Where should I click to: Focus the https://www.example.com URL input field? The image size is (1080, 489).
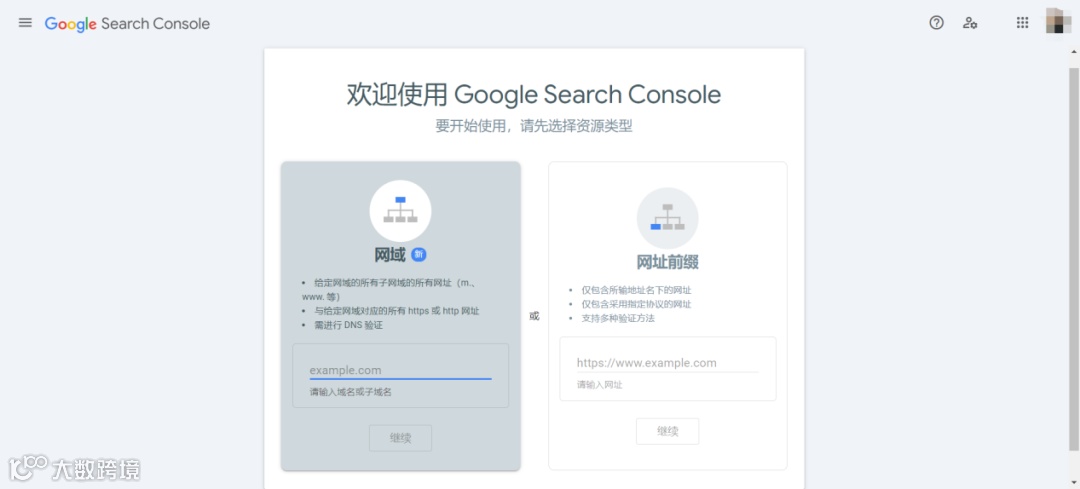click(x=667, y=363)
